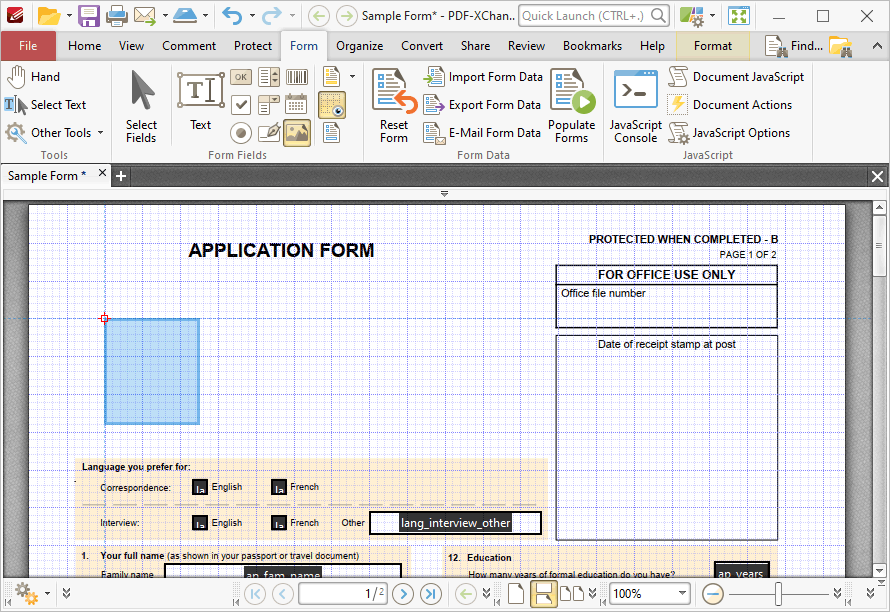The image size is (890, 612).
Task: Switch to the Organize tab
Action: [x=359, y=46]
